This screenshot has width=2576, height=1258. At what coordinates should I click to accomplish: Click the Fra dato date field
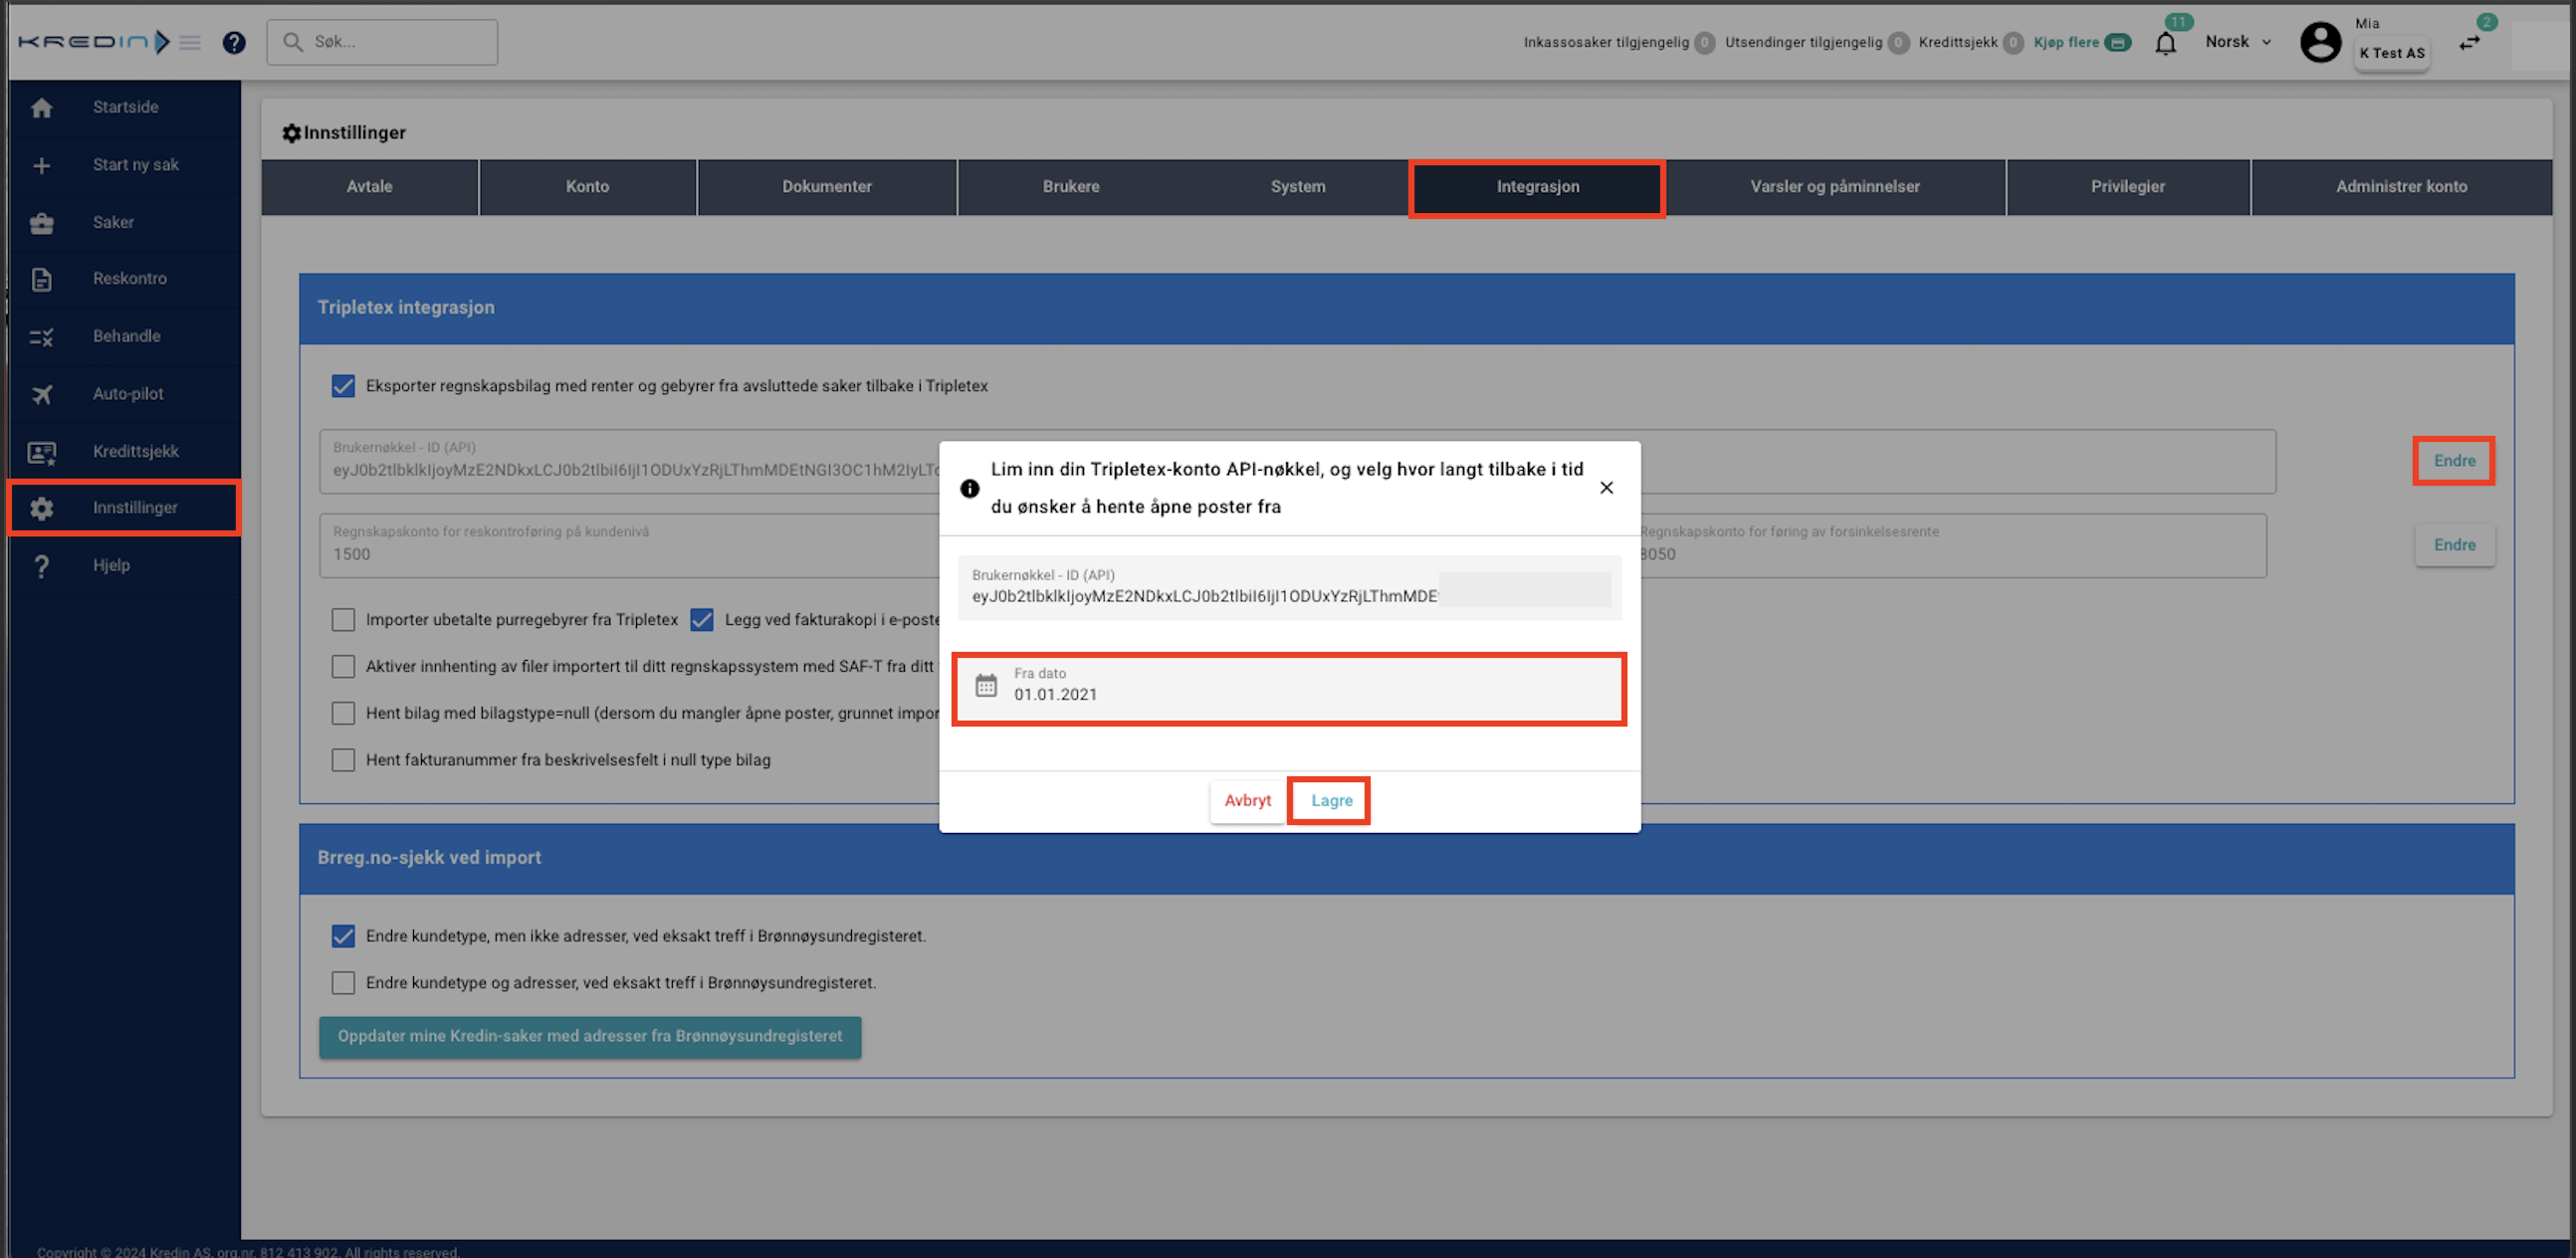tap(1289, 689)
